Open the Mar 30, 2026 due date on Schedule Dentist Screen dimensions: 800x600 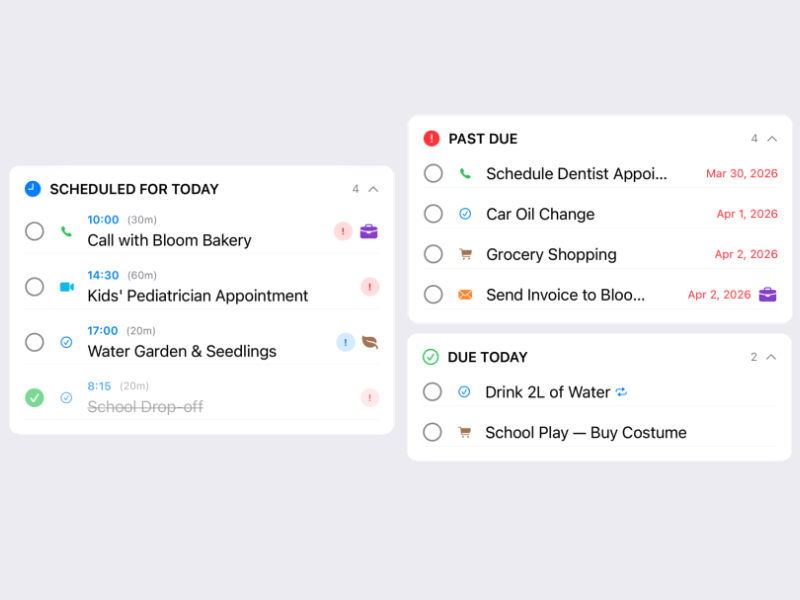tap(742, 173)
